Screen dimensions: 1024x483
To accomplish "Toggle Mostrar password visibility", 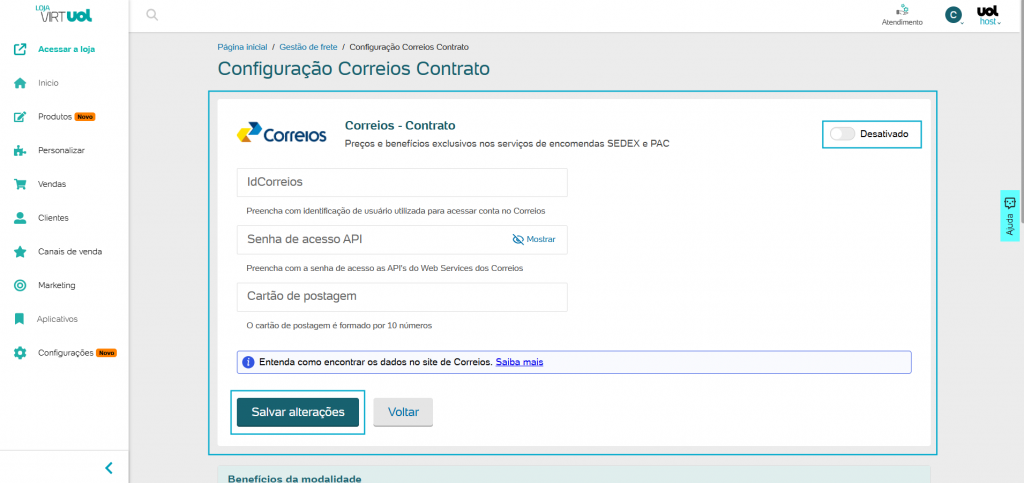I will [533, 240].
